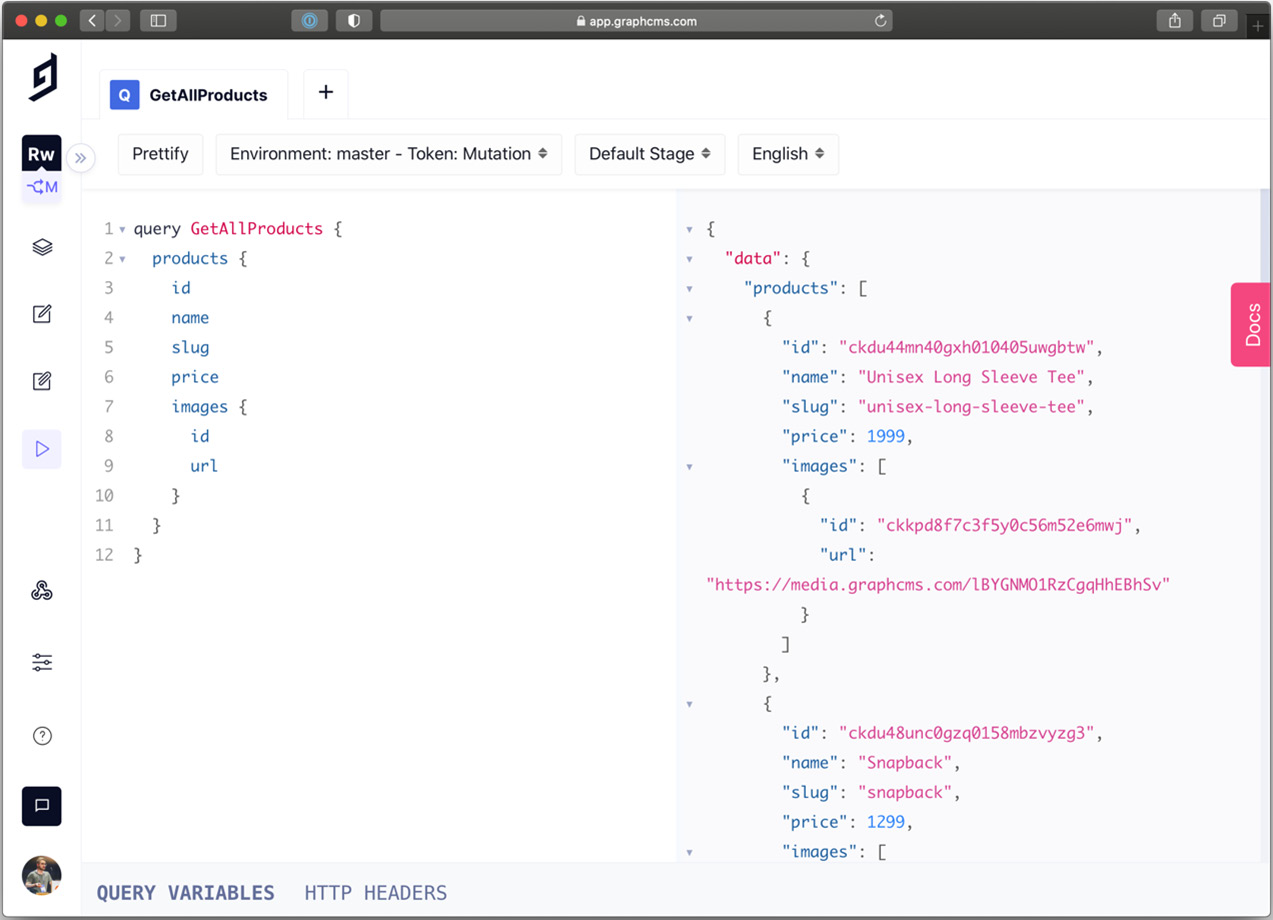Switch to the HTTP HEADERS tab
The height and width of the screenshot is (920, 1273).
376,892
